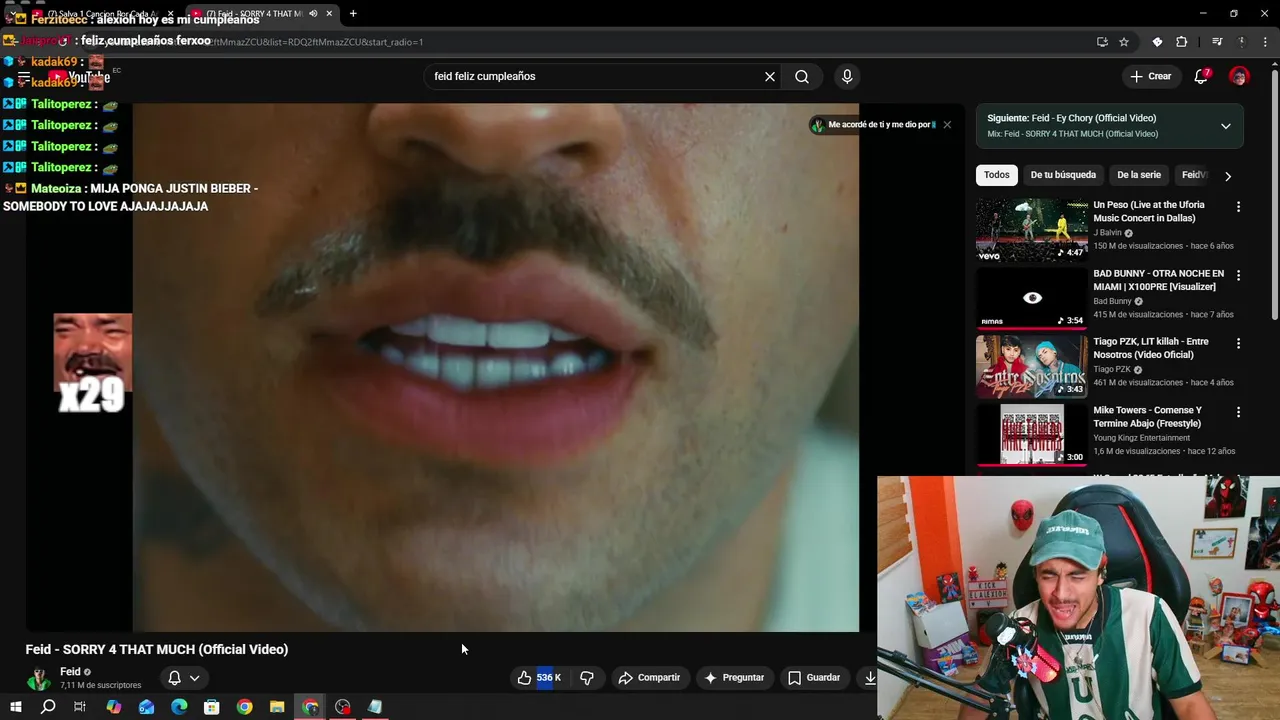Mute the Feid SORRY 4 THAT MUCH tab
Viewport: 1280px width, 720px height.
point(314,14)
